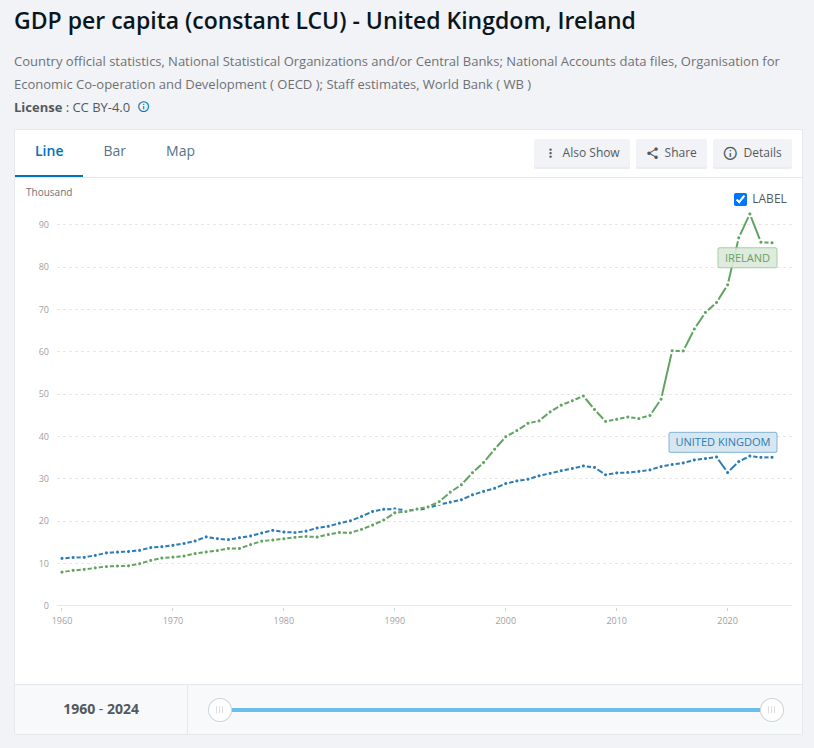
Task: Click the UNITED KINGDOM series label
Action: coord(723,442)
